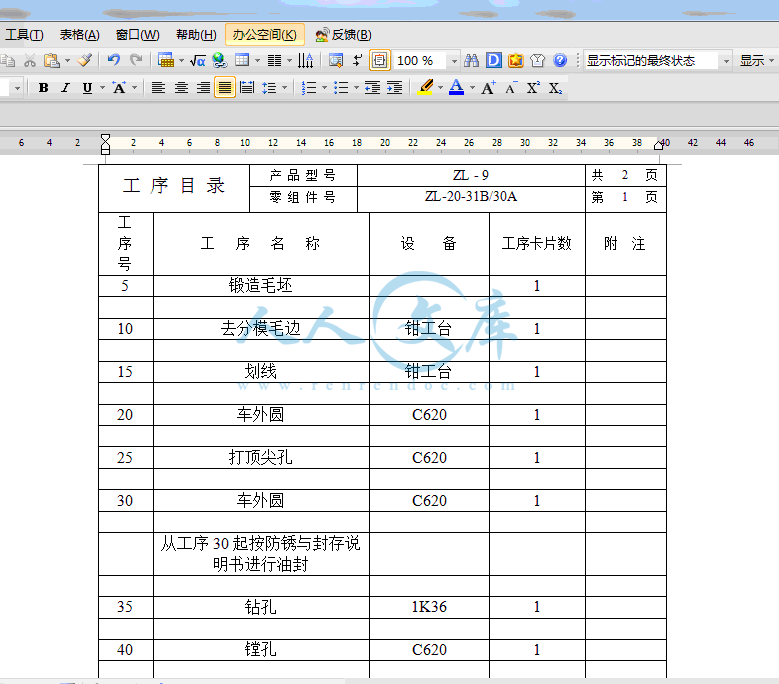Apply the yellow highlight color
Image resolution: width=779 pixels, height=684 pixels.
click(425, 88)
